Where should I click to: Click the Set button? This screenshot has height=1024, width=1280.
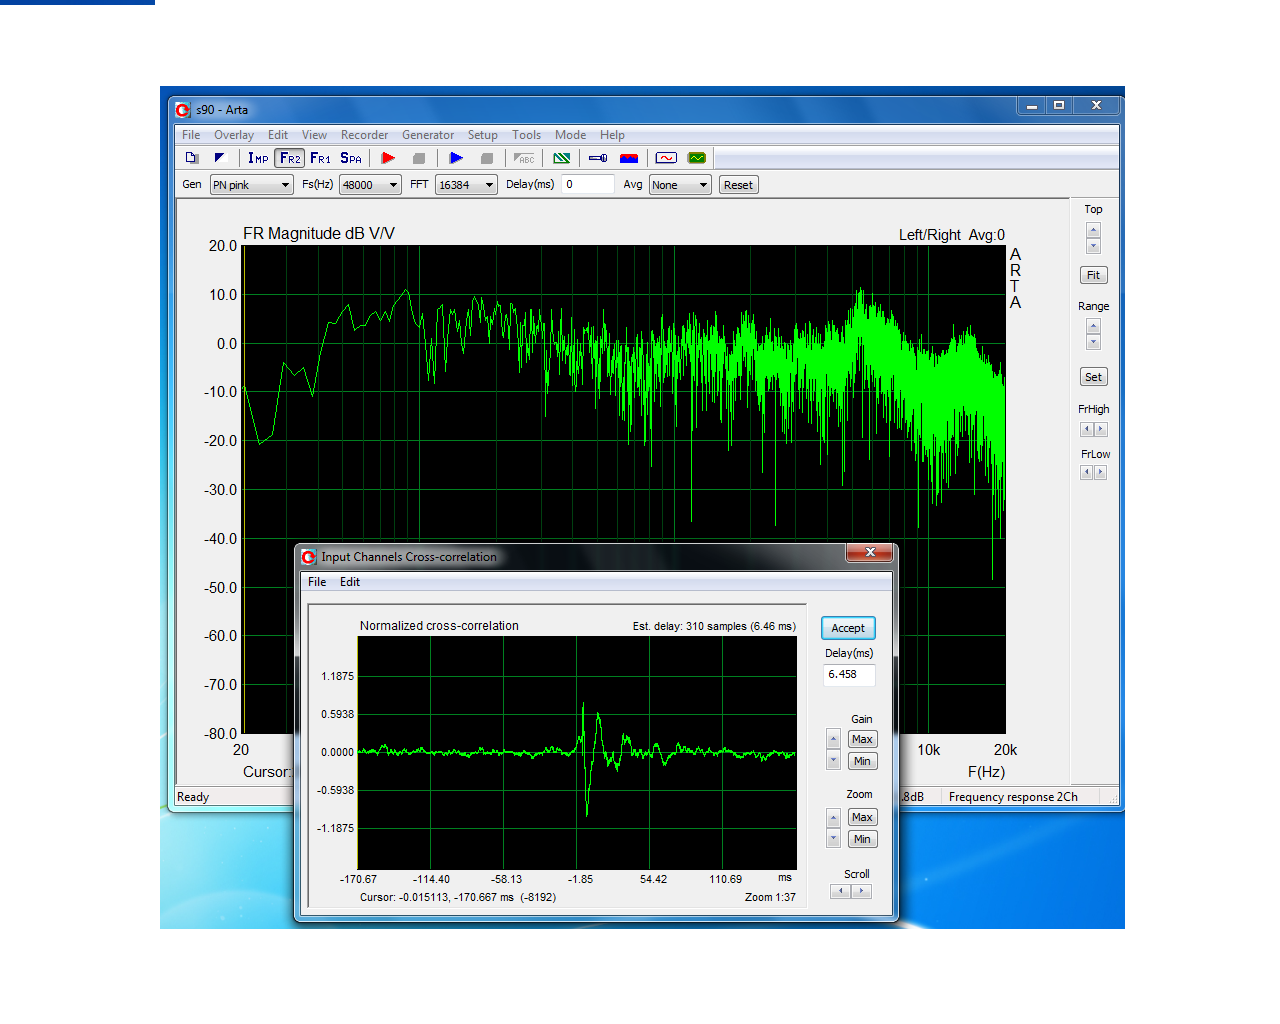tap(1094, 377)
